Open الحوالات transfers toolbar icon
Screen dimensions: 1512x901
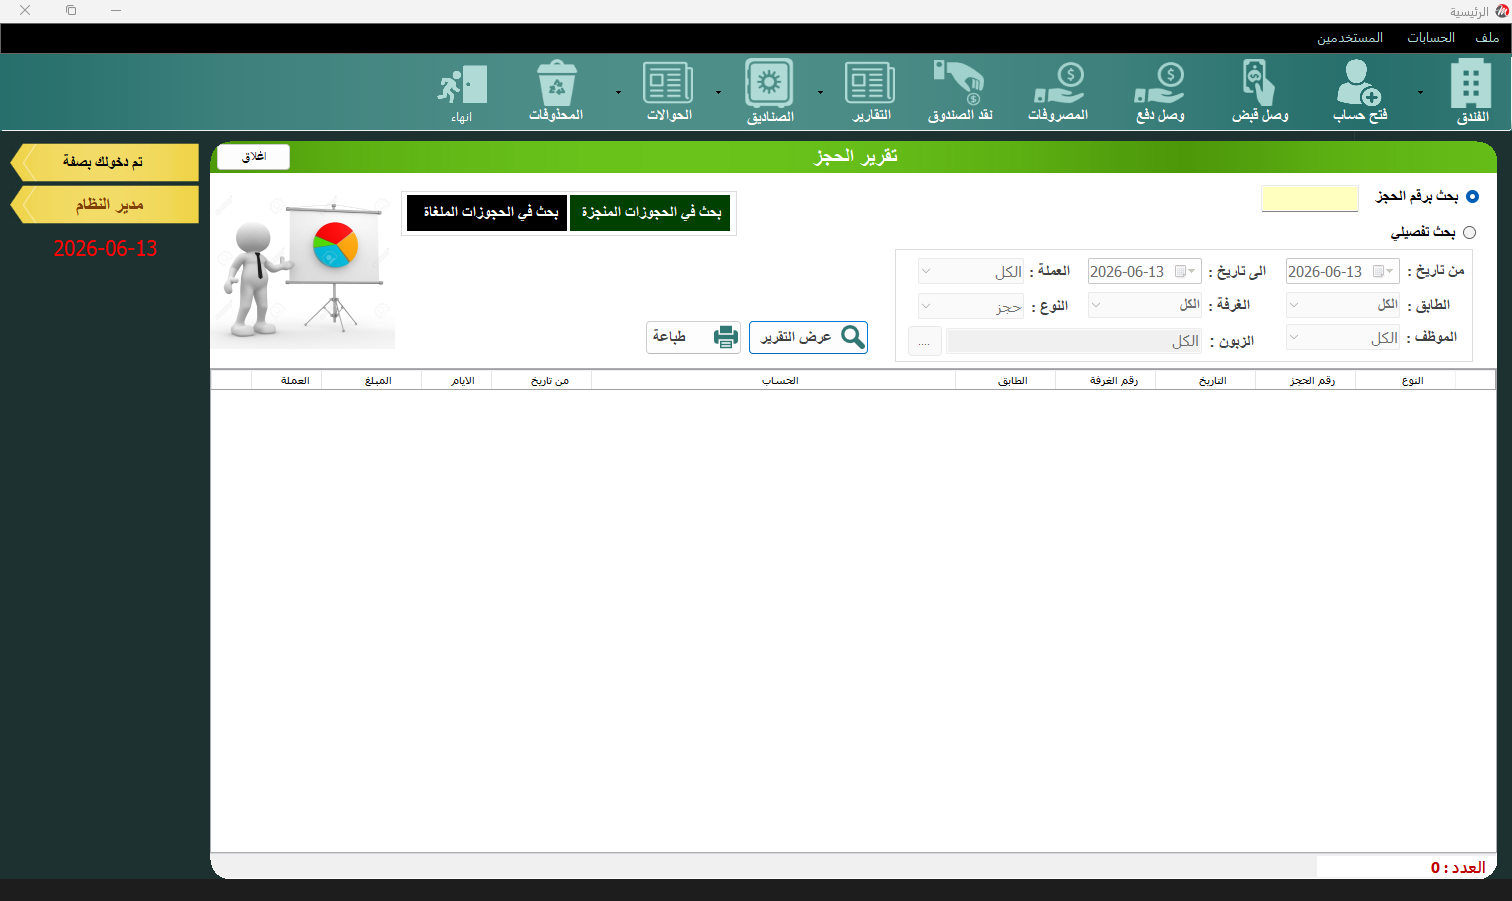[669, 91]
